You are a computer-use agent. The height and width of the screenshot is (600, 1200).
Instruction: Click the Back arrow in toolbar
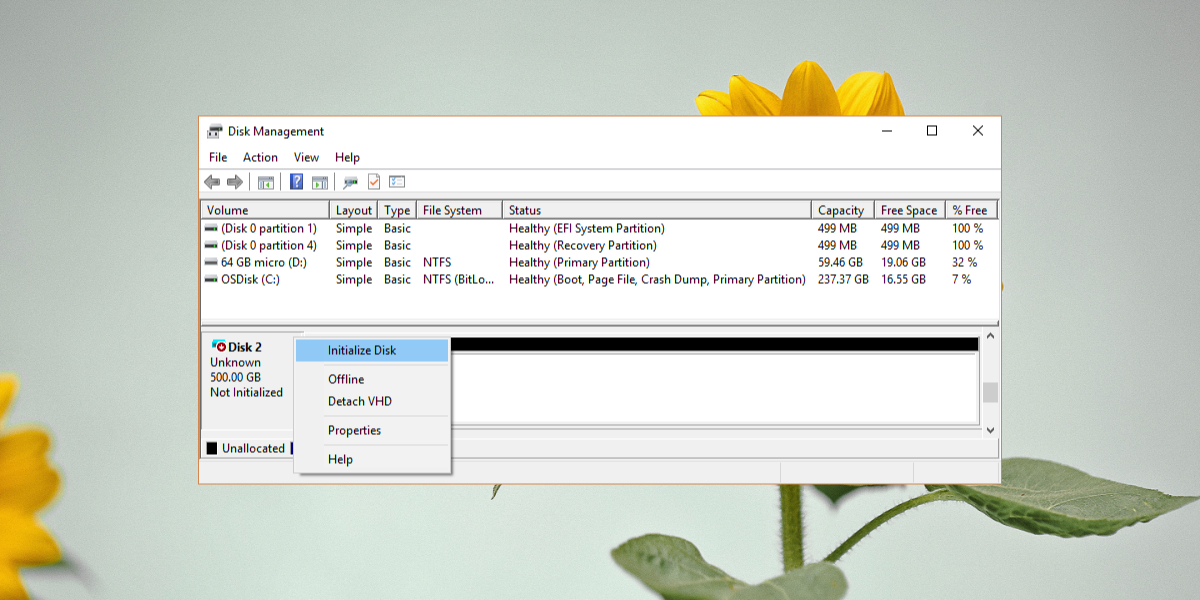[x=212, y=182]
